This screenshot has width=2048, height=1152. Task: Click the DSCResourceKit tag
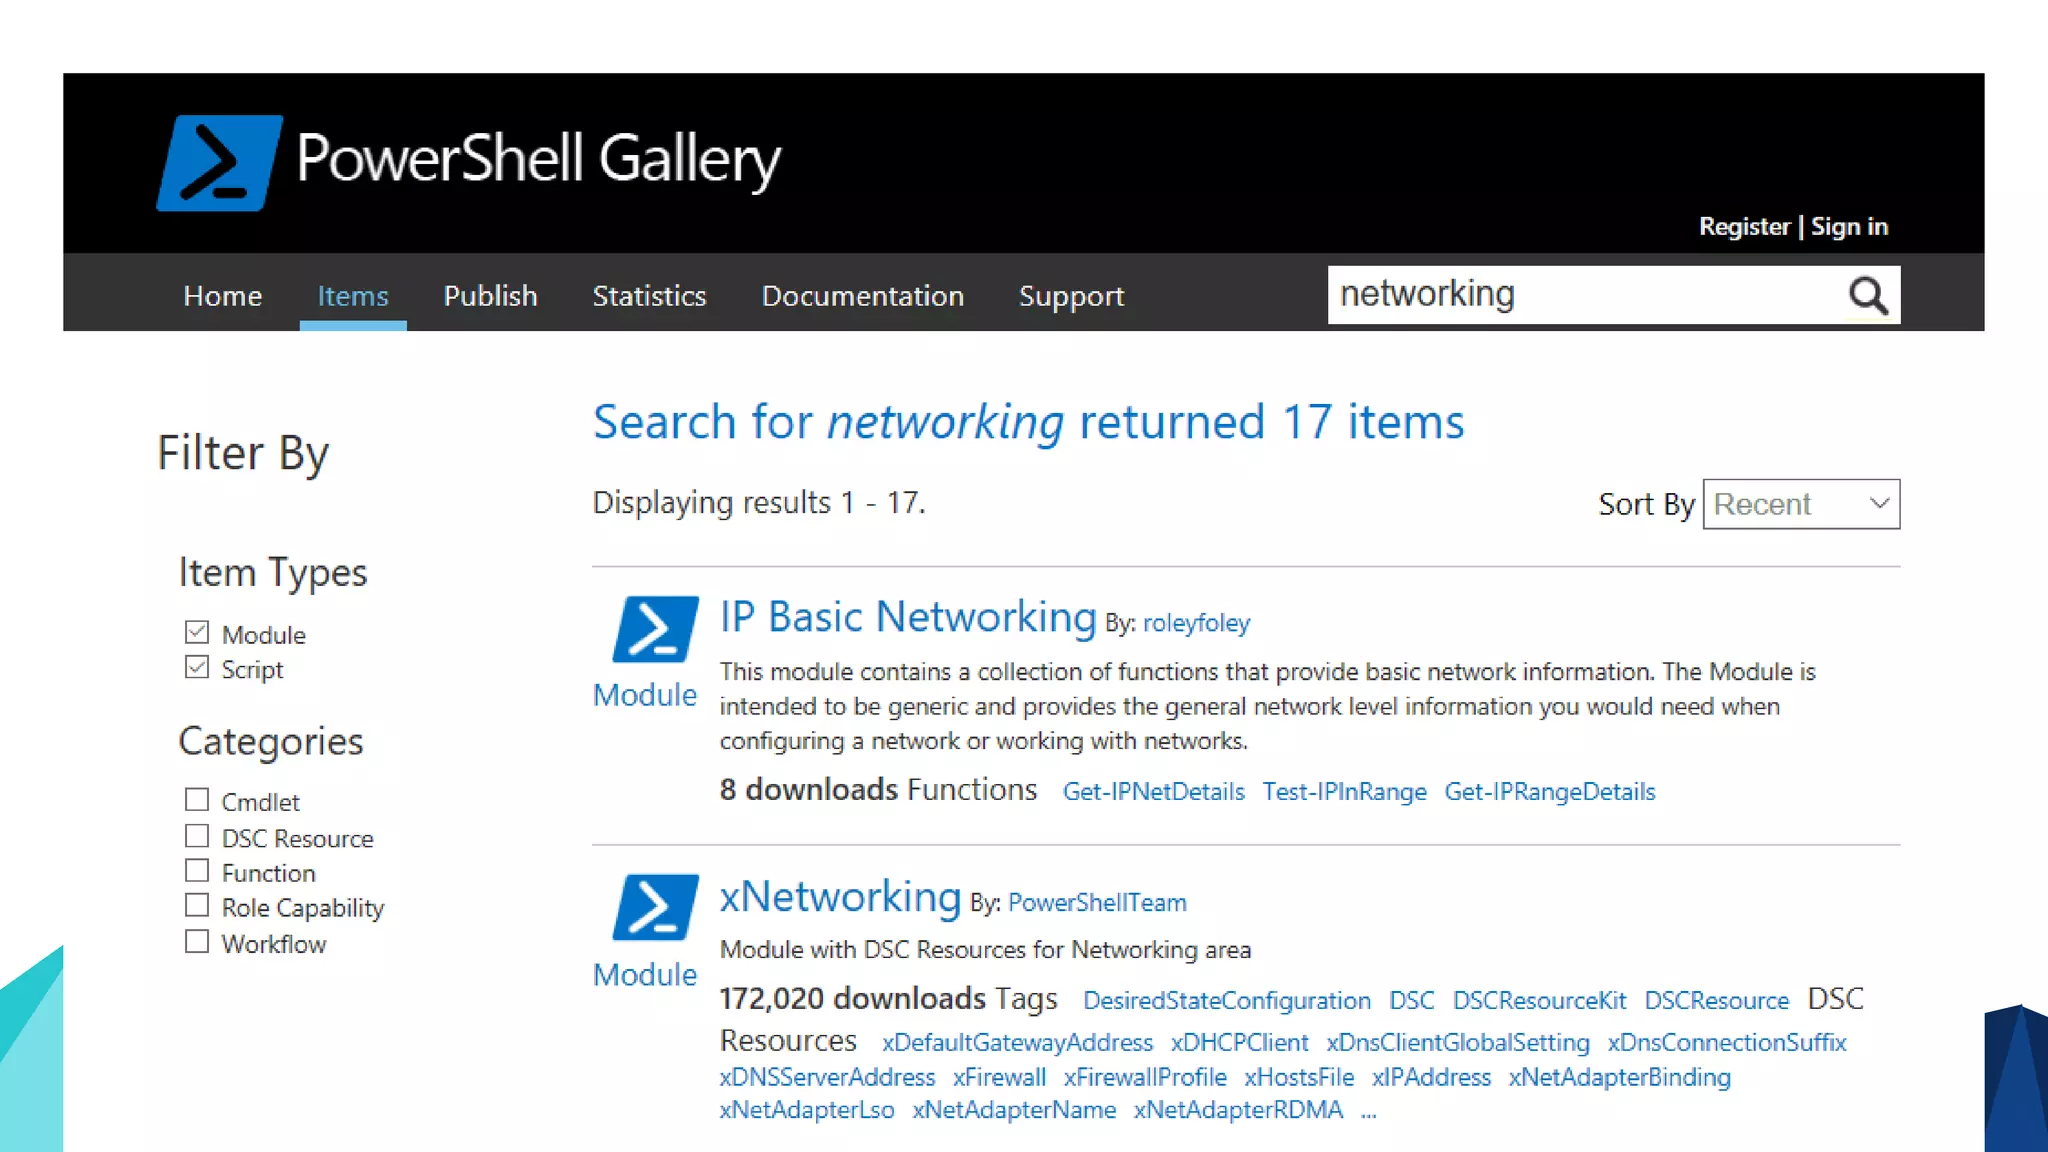(1539, 1001)
